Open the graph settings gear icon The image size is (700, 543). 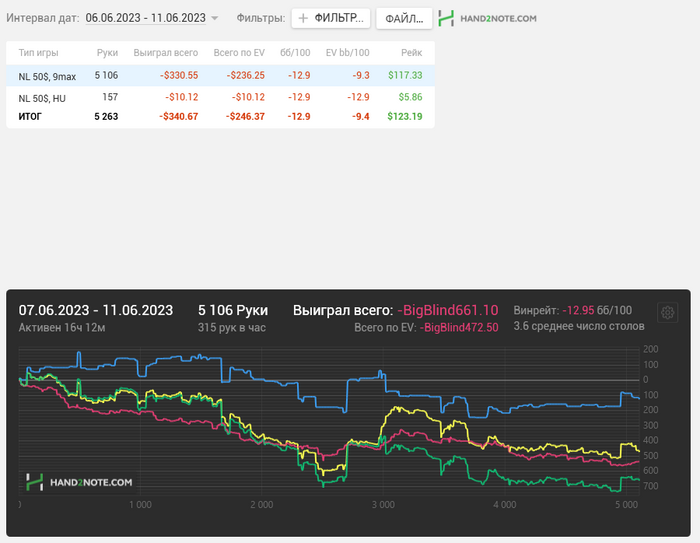click(667, 313)
